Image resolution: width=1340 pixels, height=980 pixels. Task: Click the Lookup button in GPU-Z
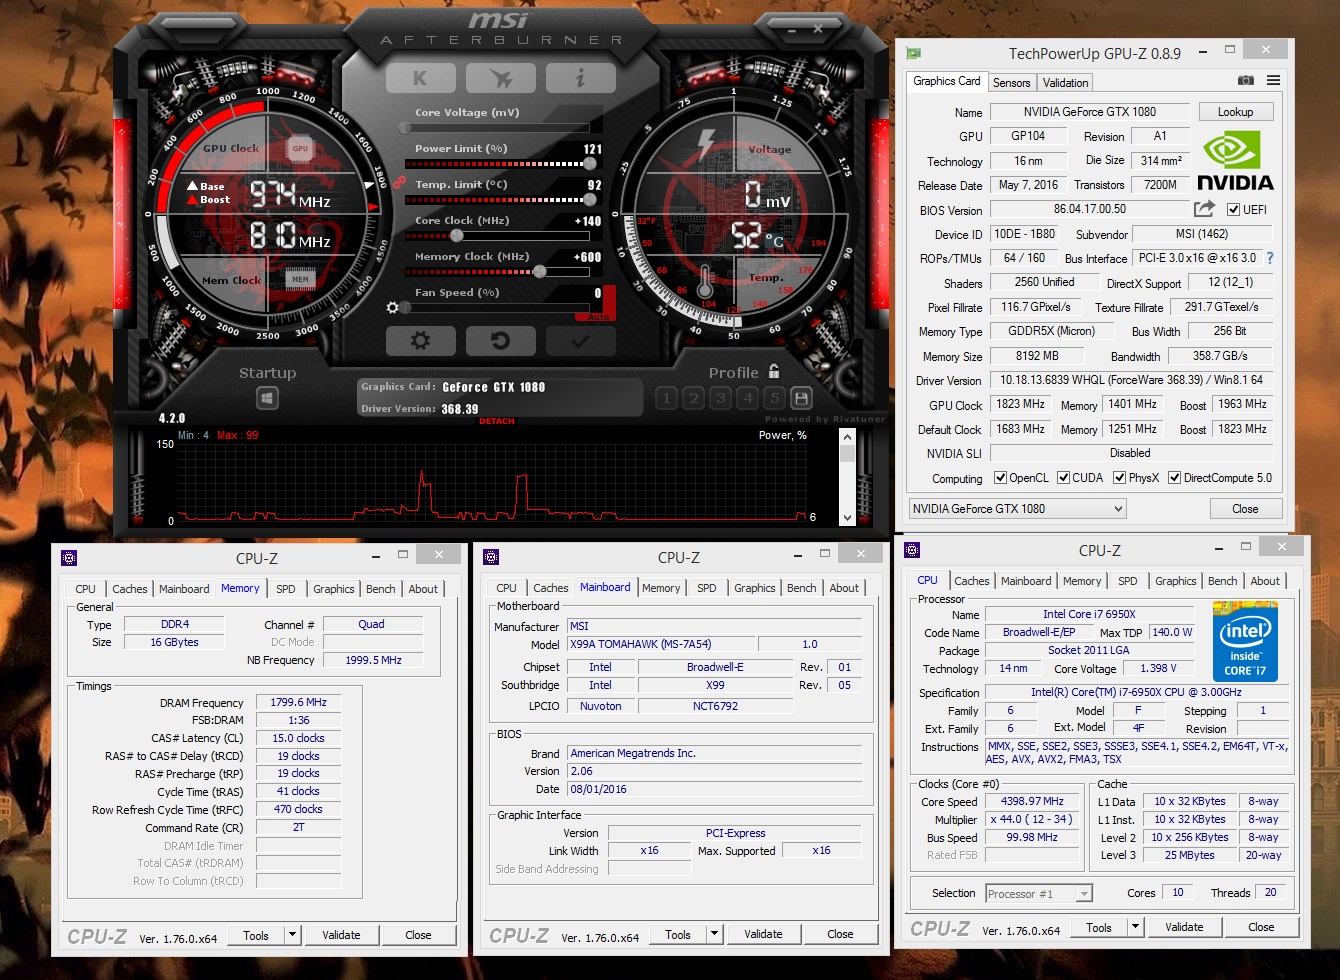click(1235, 112)
